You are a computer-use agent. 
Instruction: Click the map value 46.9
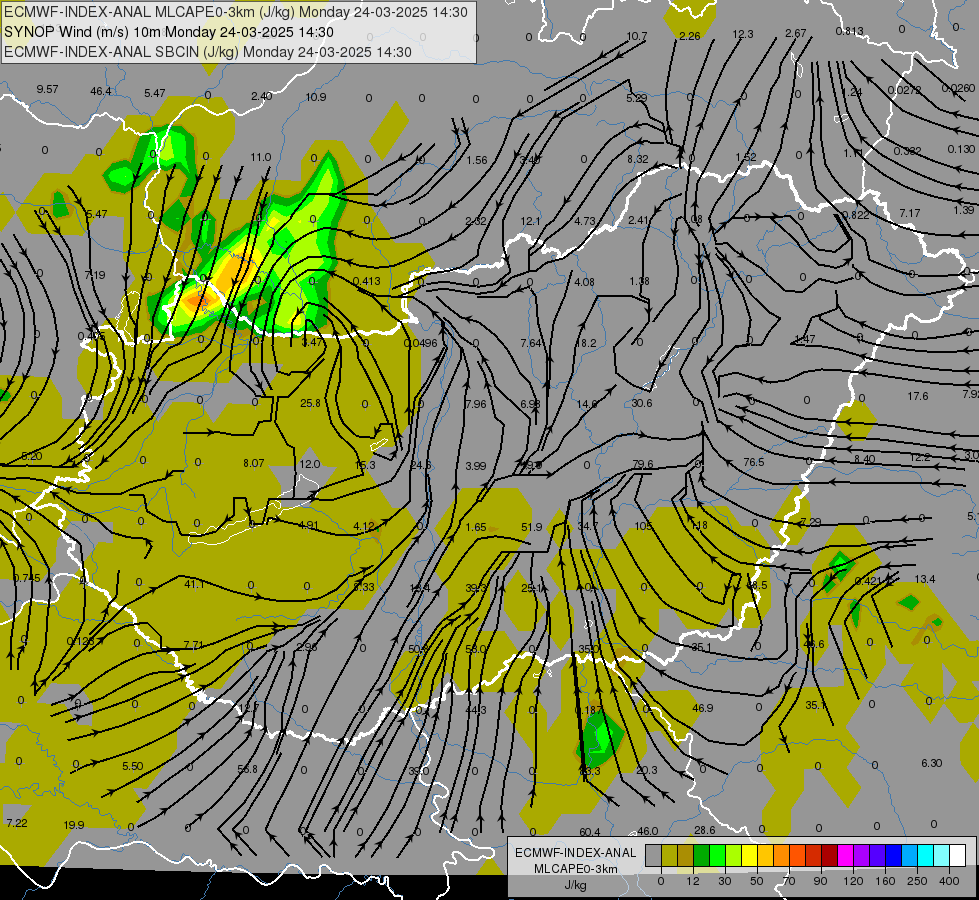pos(703,708)
